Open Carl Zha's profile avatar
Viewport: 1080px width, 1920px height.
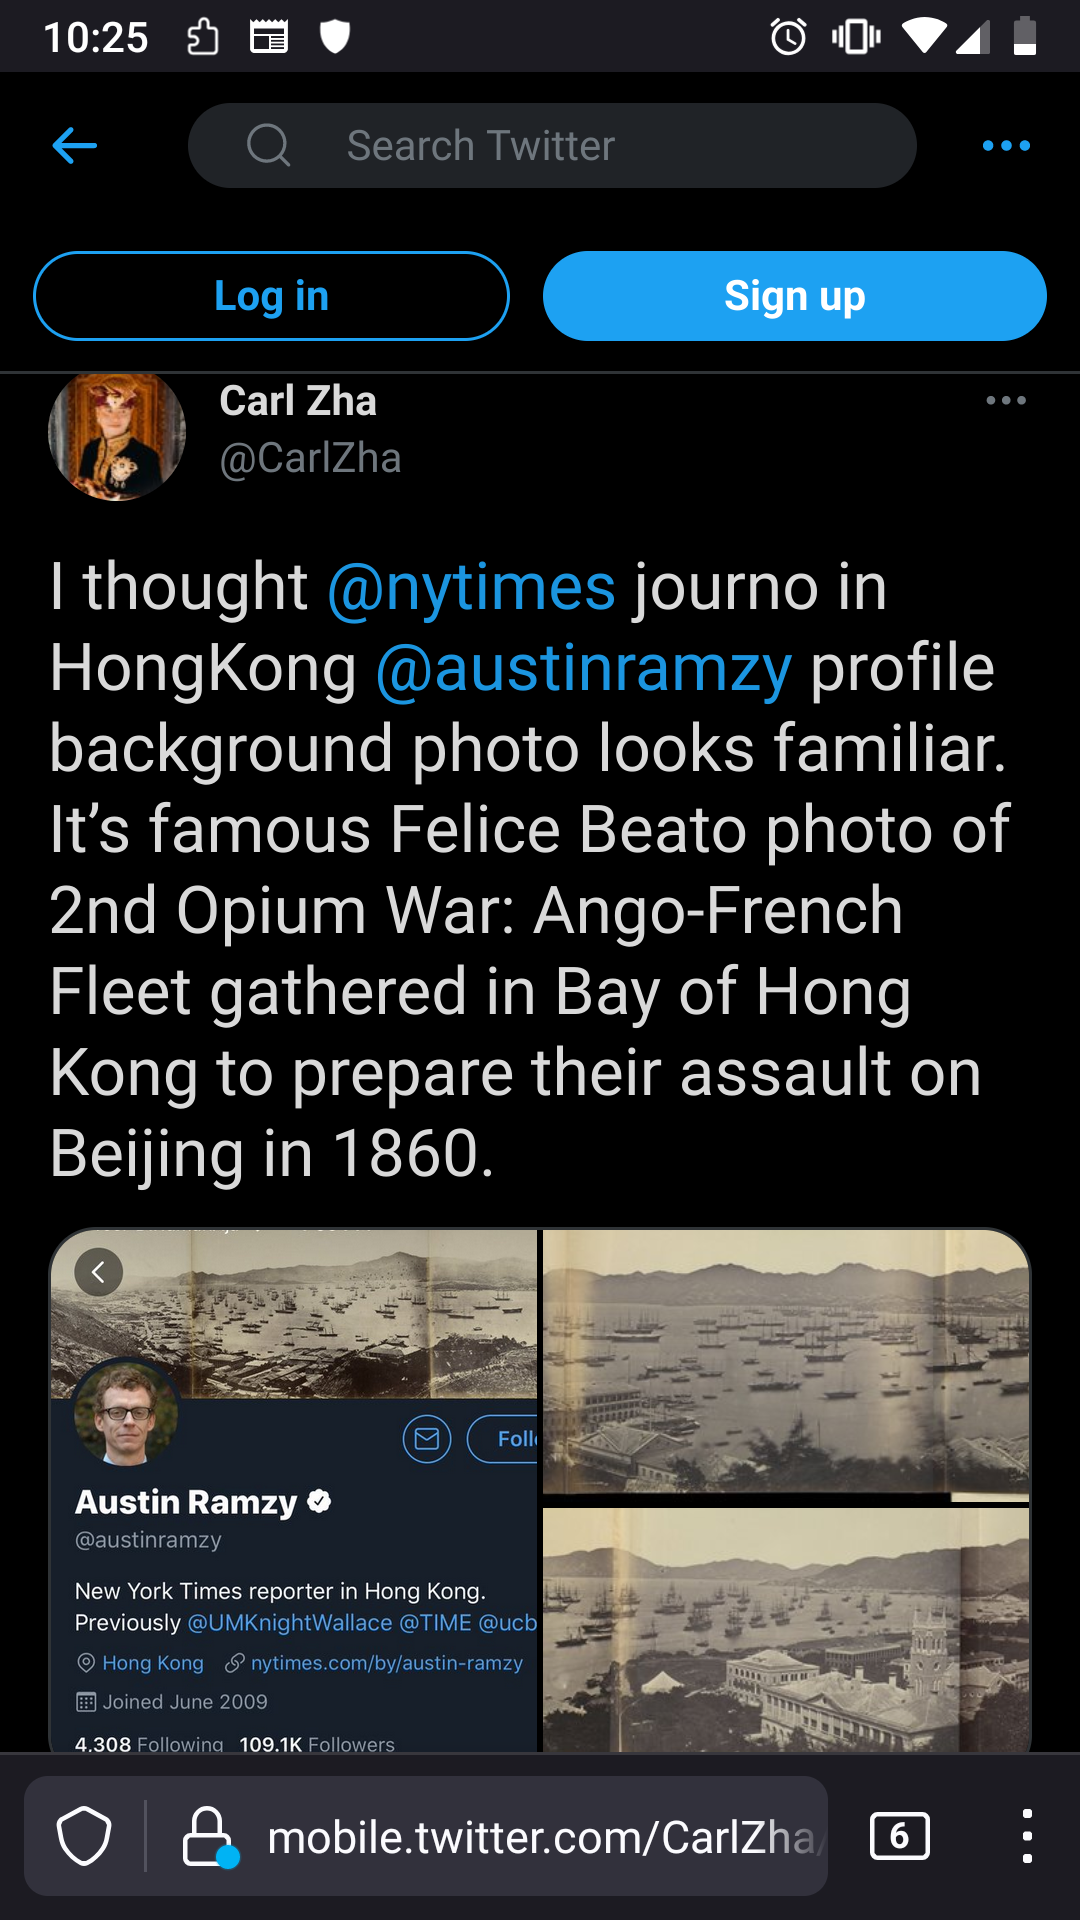[117, 433]
